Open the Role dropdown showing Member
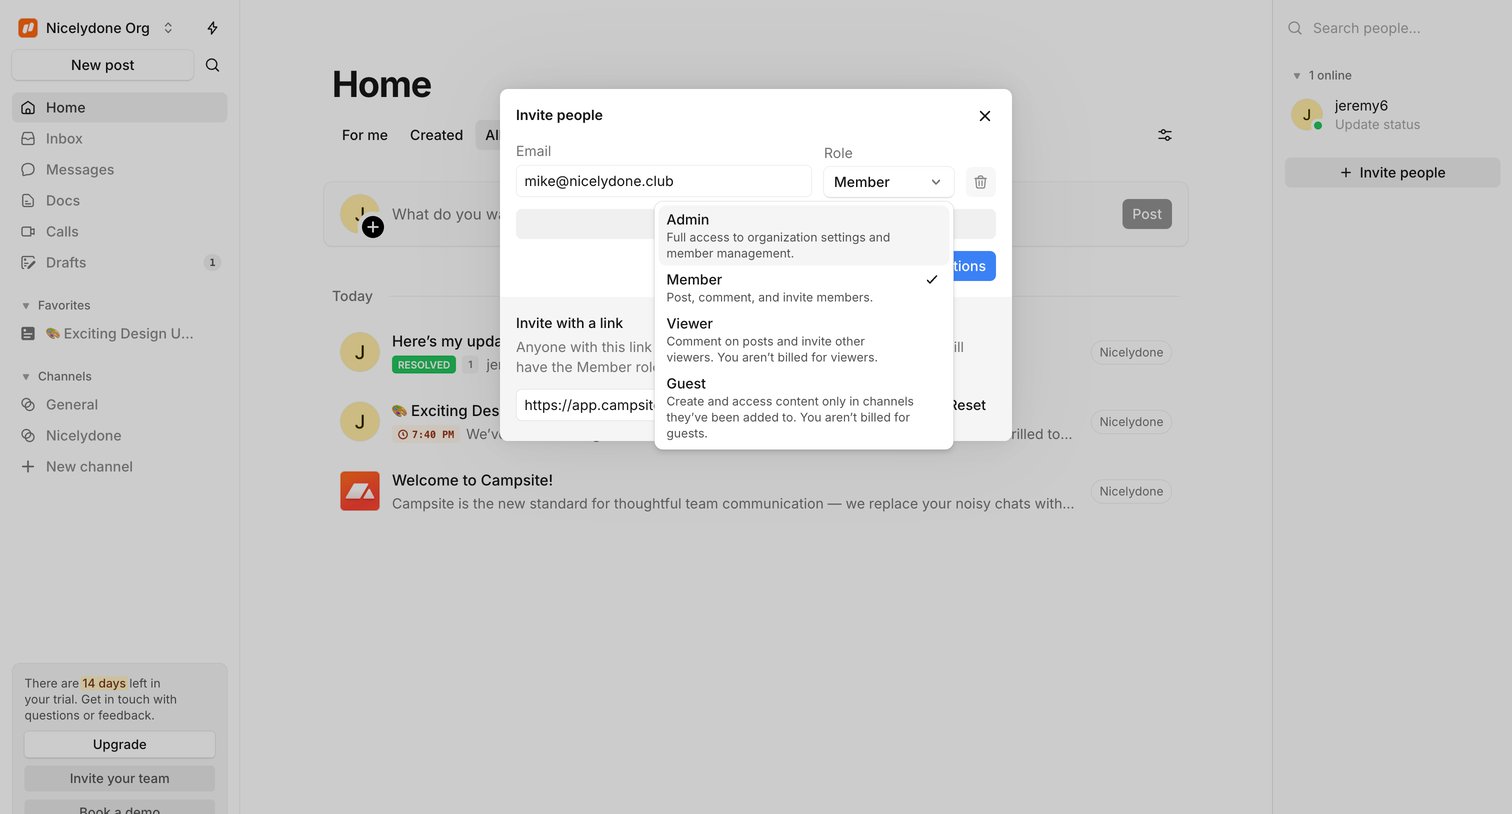Screen dimensions: 1512x814 [x=888, y=182]
